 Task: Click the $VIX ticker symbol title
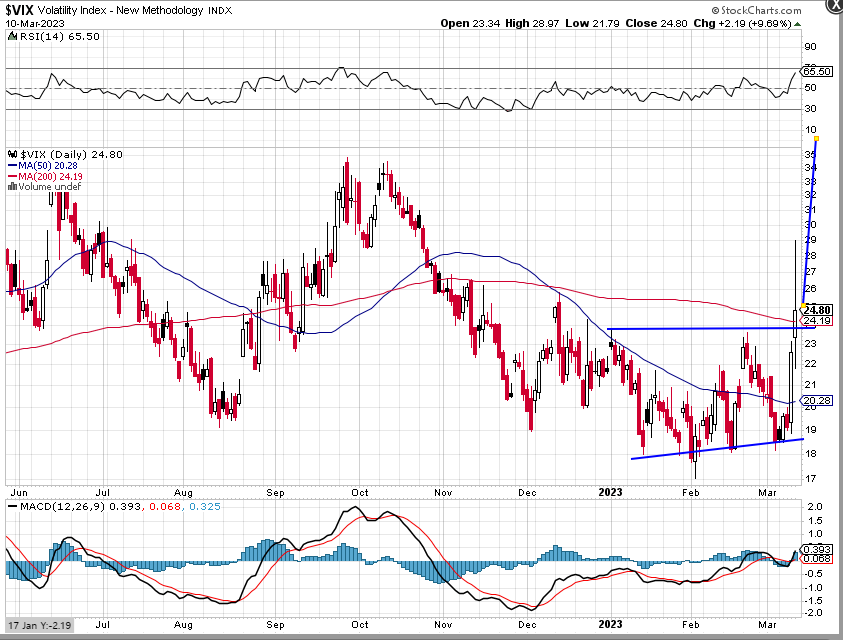19,10
